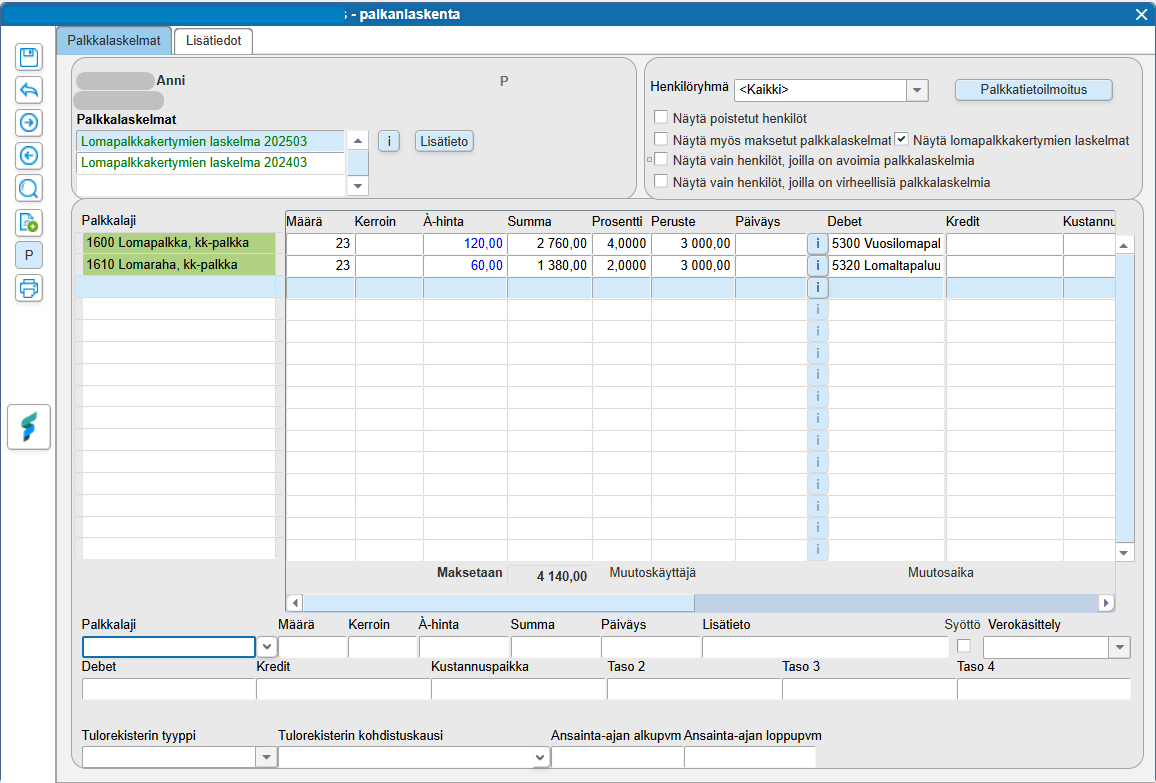Go to previous person with left-arrow icon
The height and width of the screenshot is (783, 1156).
(29, 156)
